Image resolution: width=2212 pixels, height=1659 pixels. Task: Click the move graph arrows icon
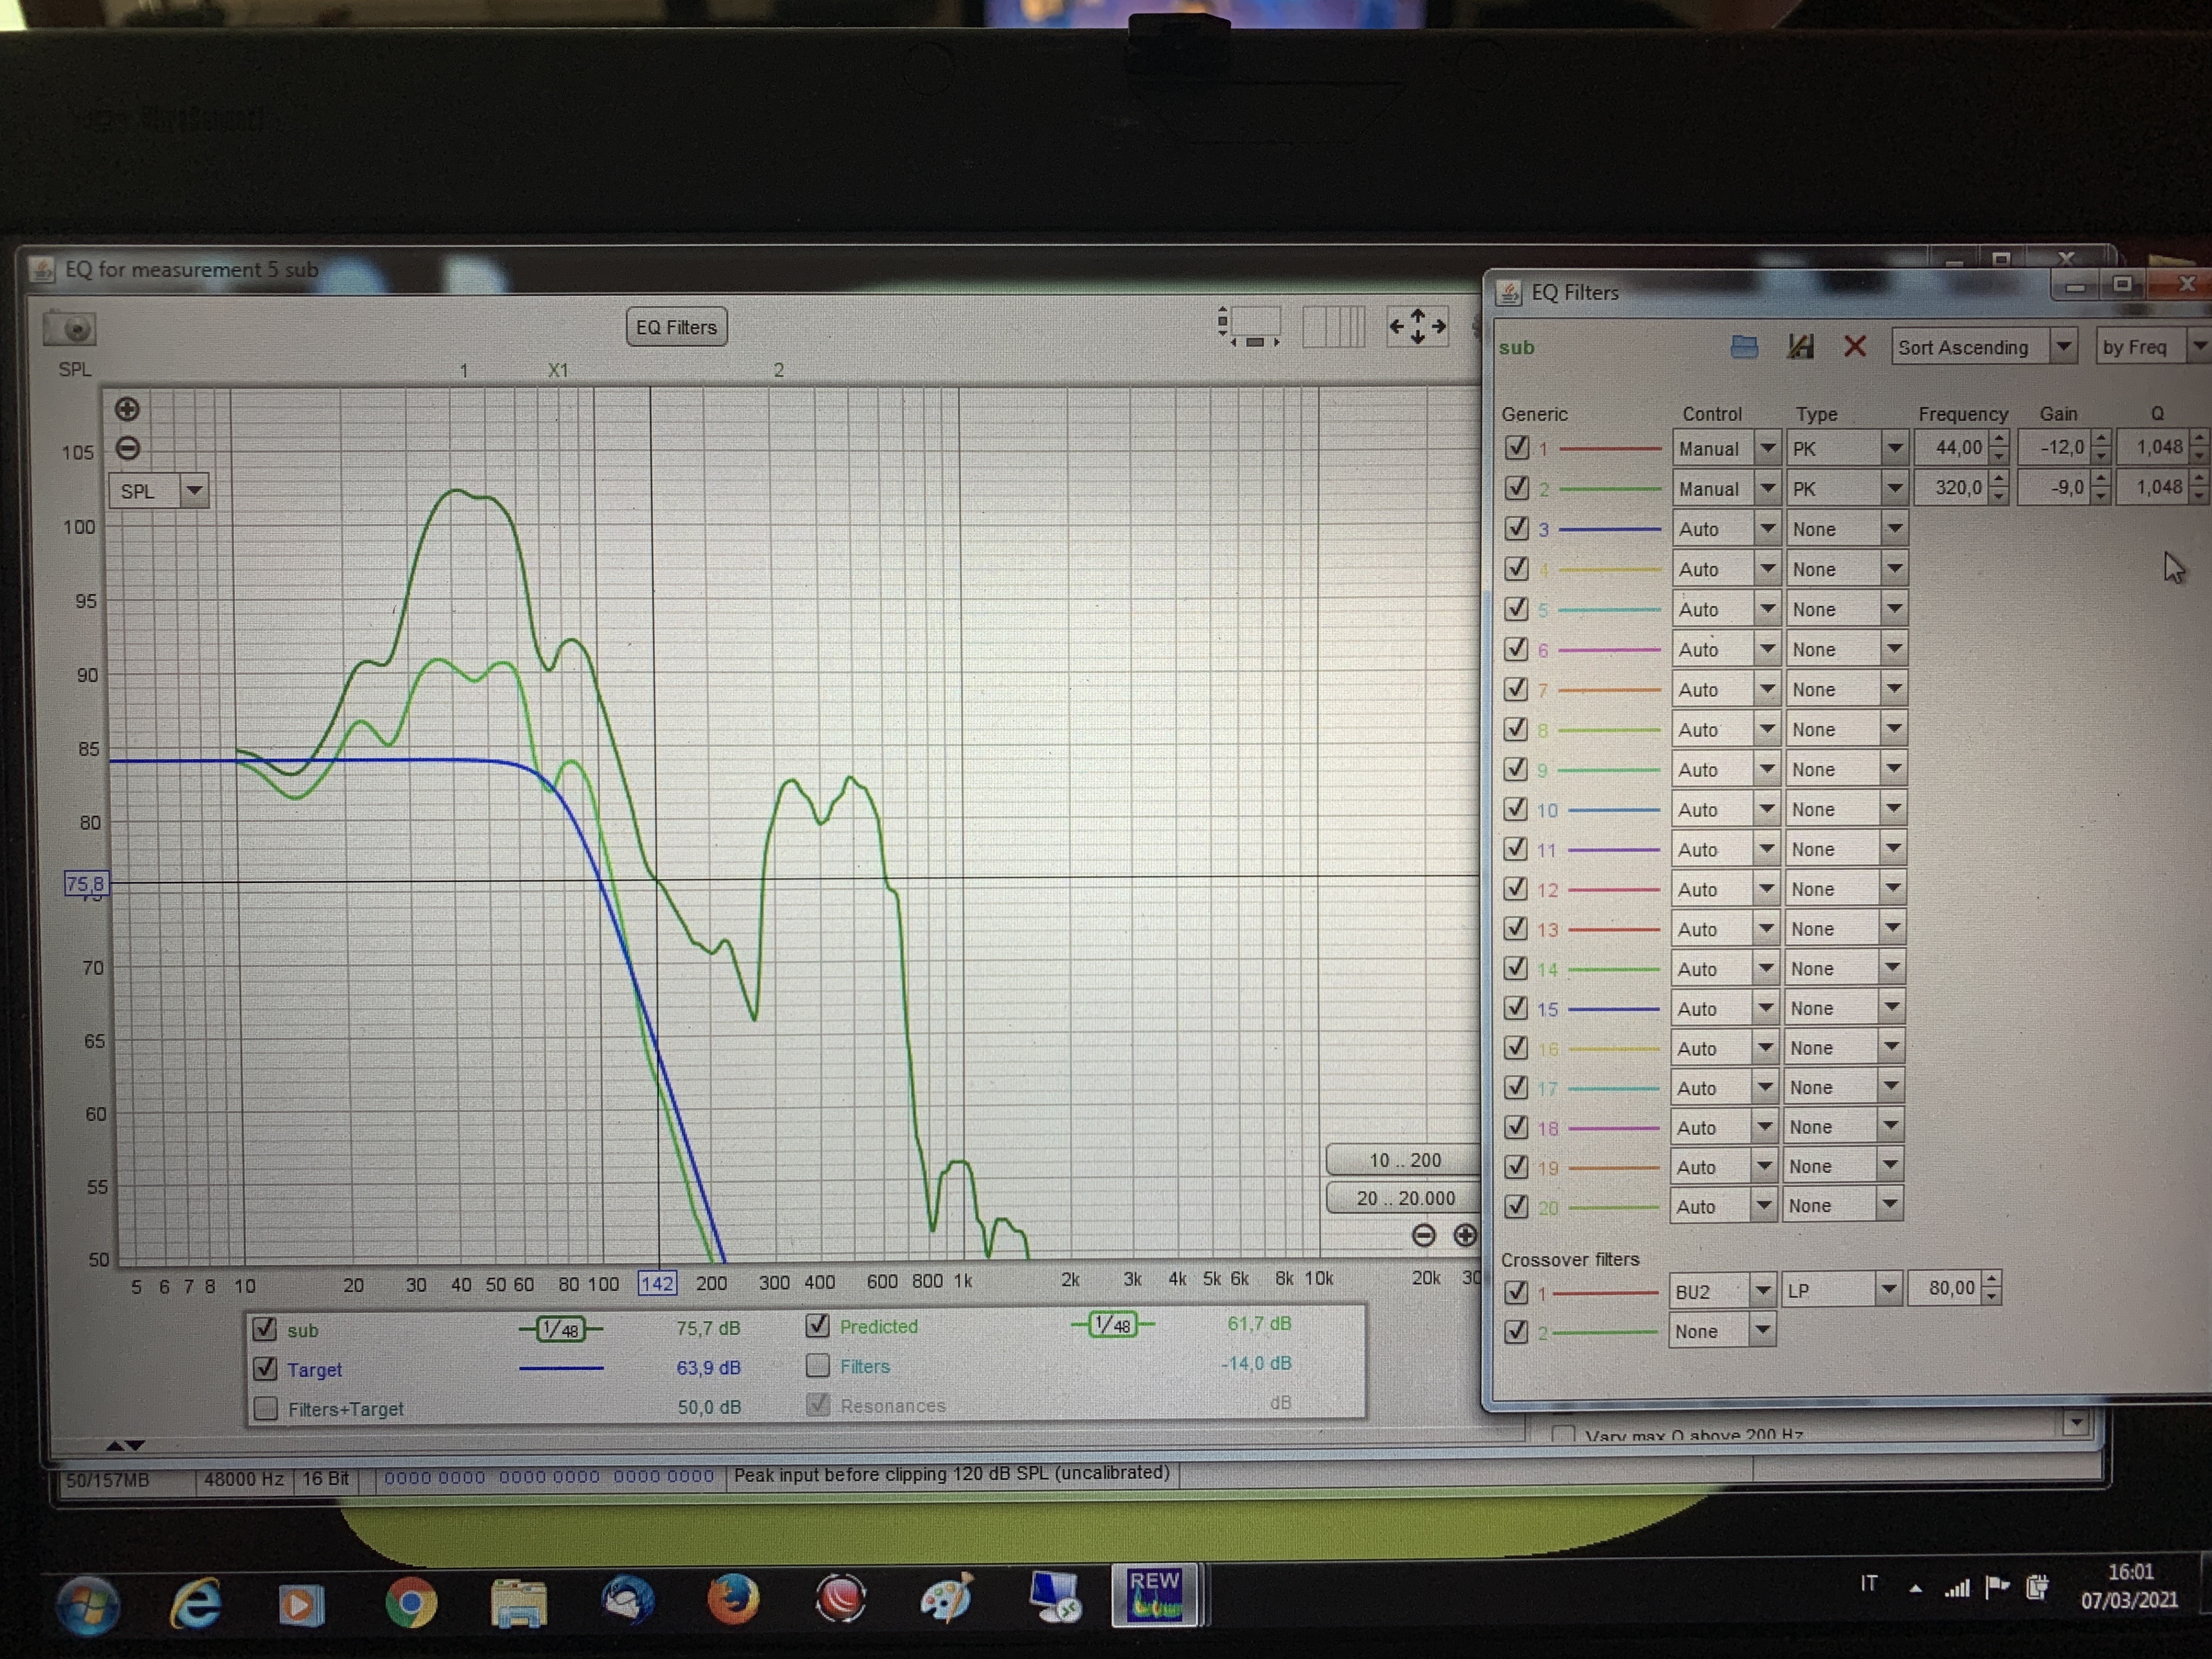click(x=1417, y=327)
